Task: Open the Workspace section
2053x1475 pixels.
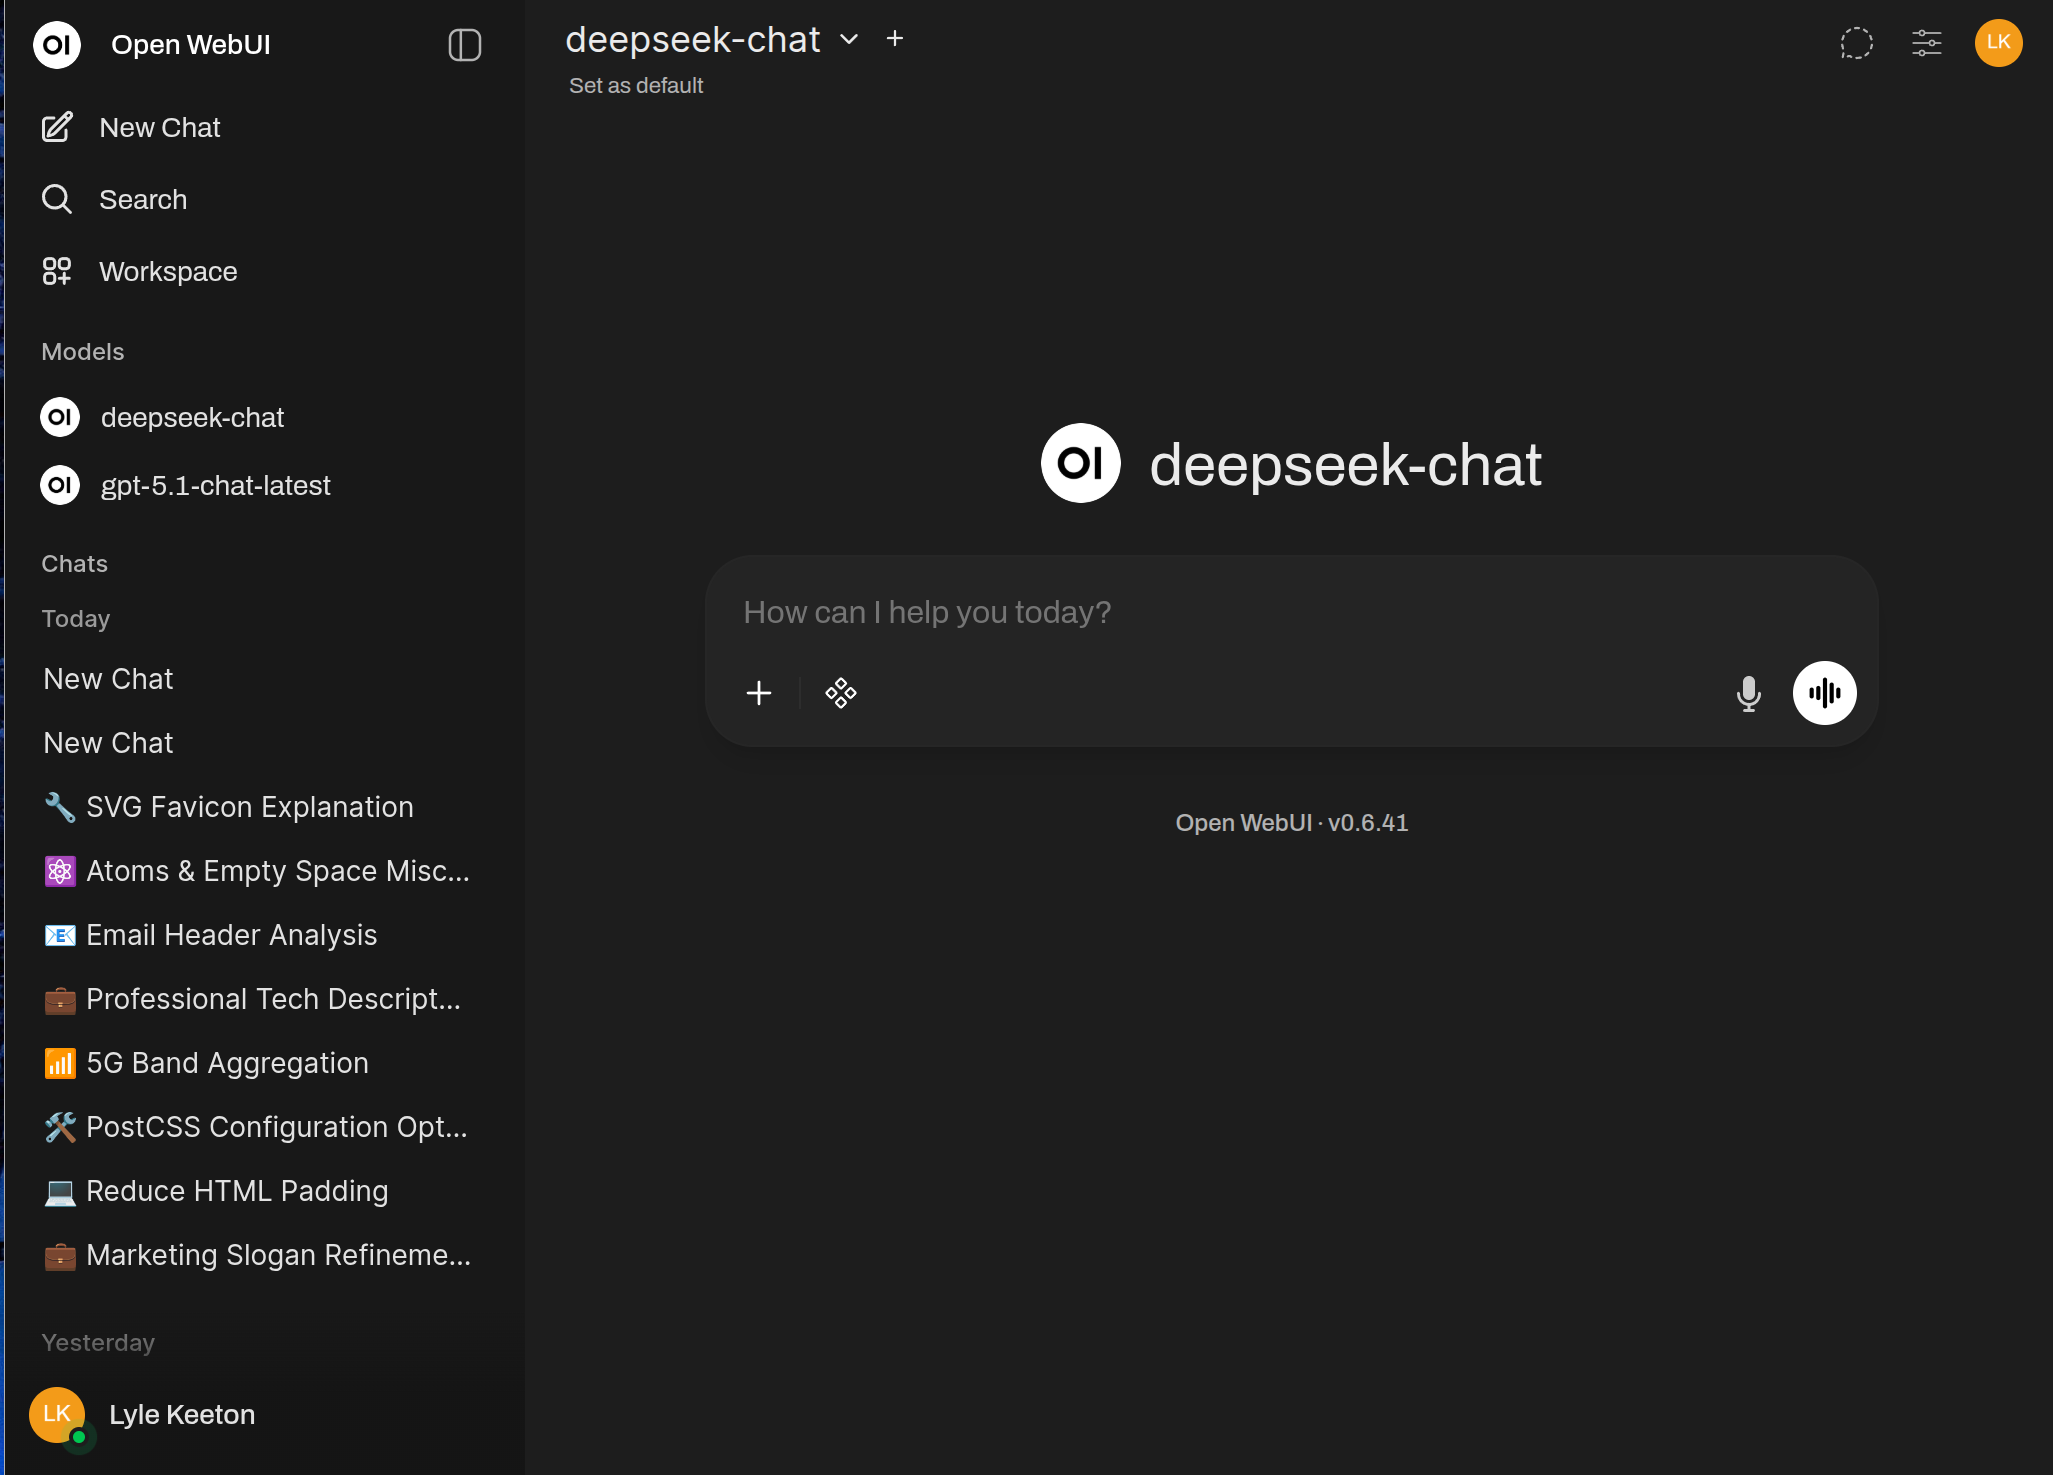Action: (167, 271)
